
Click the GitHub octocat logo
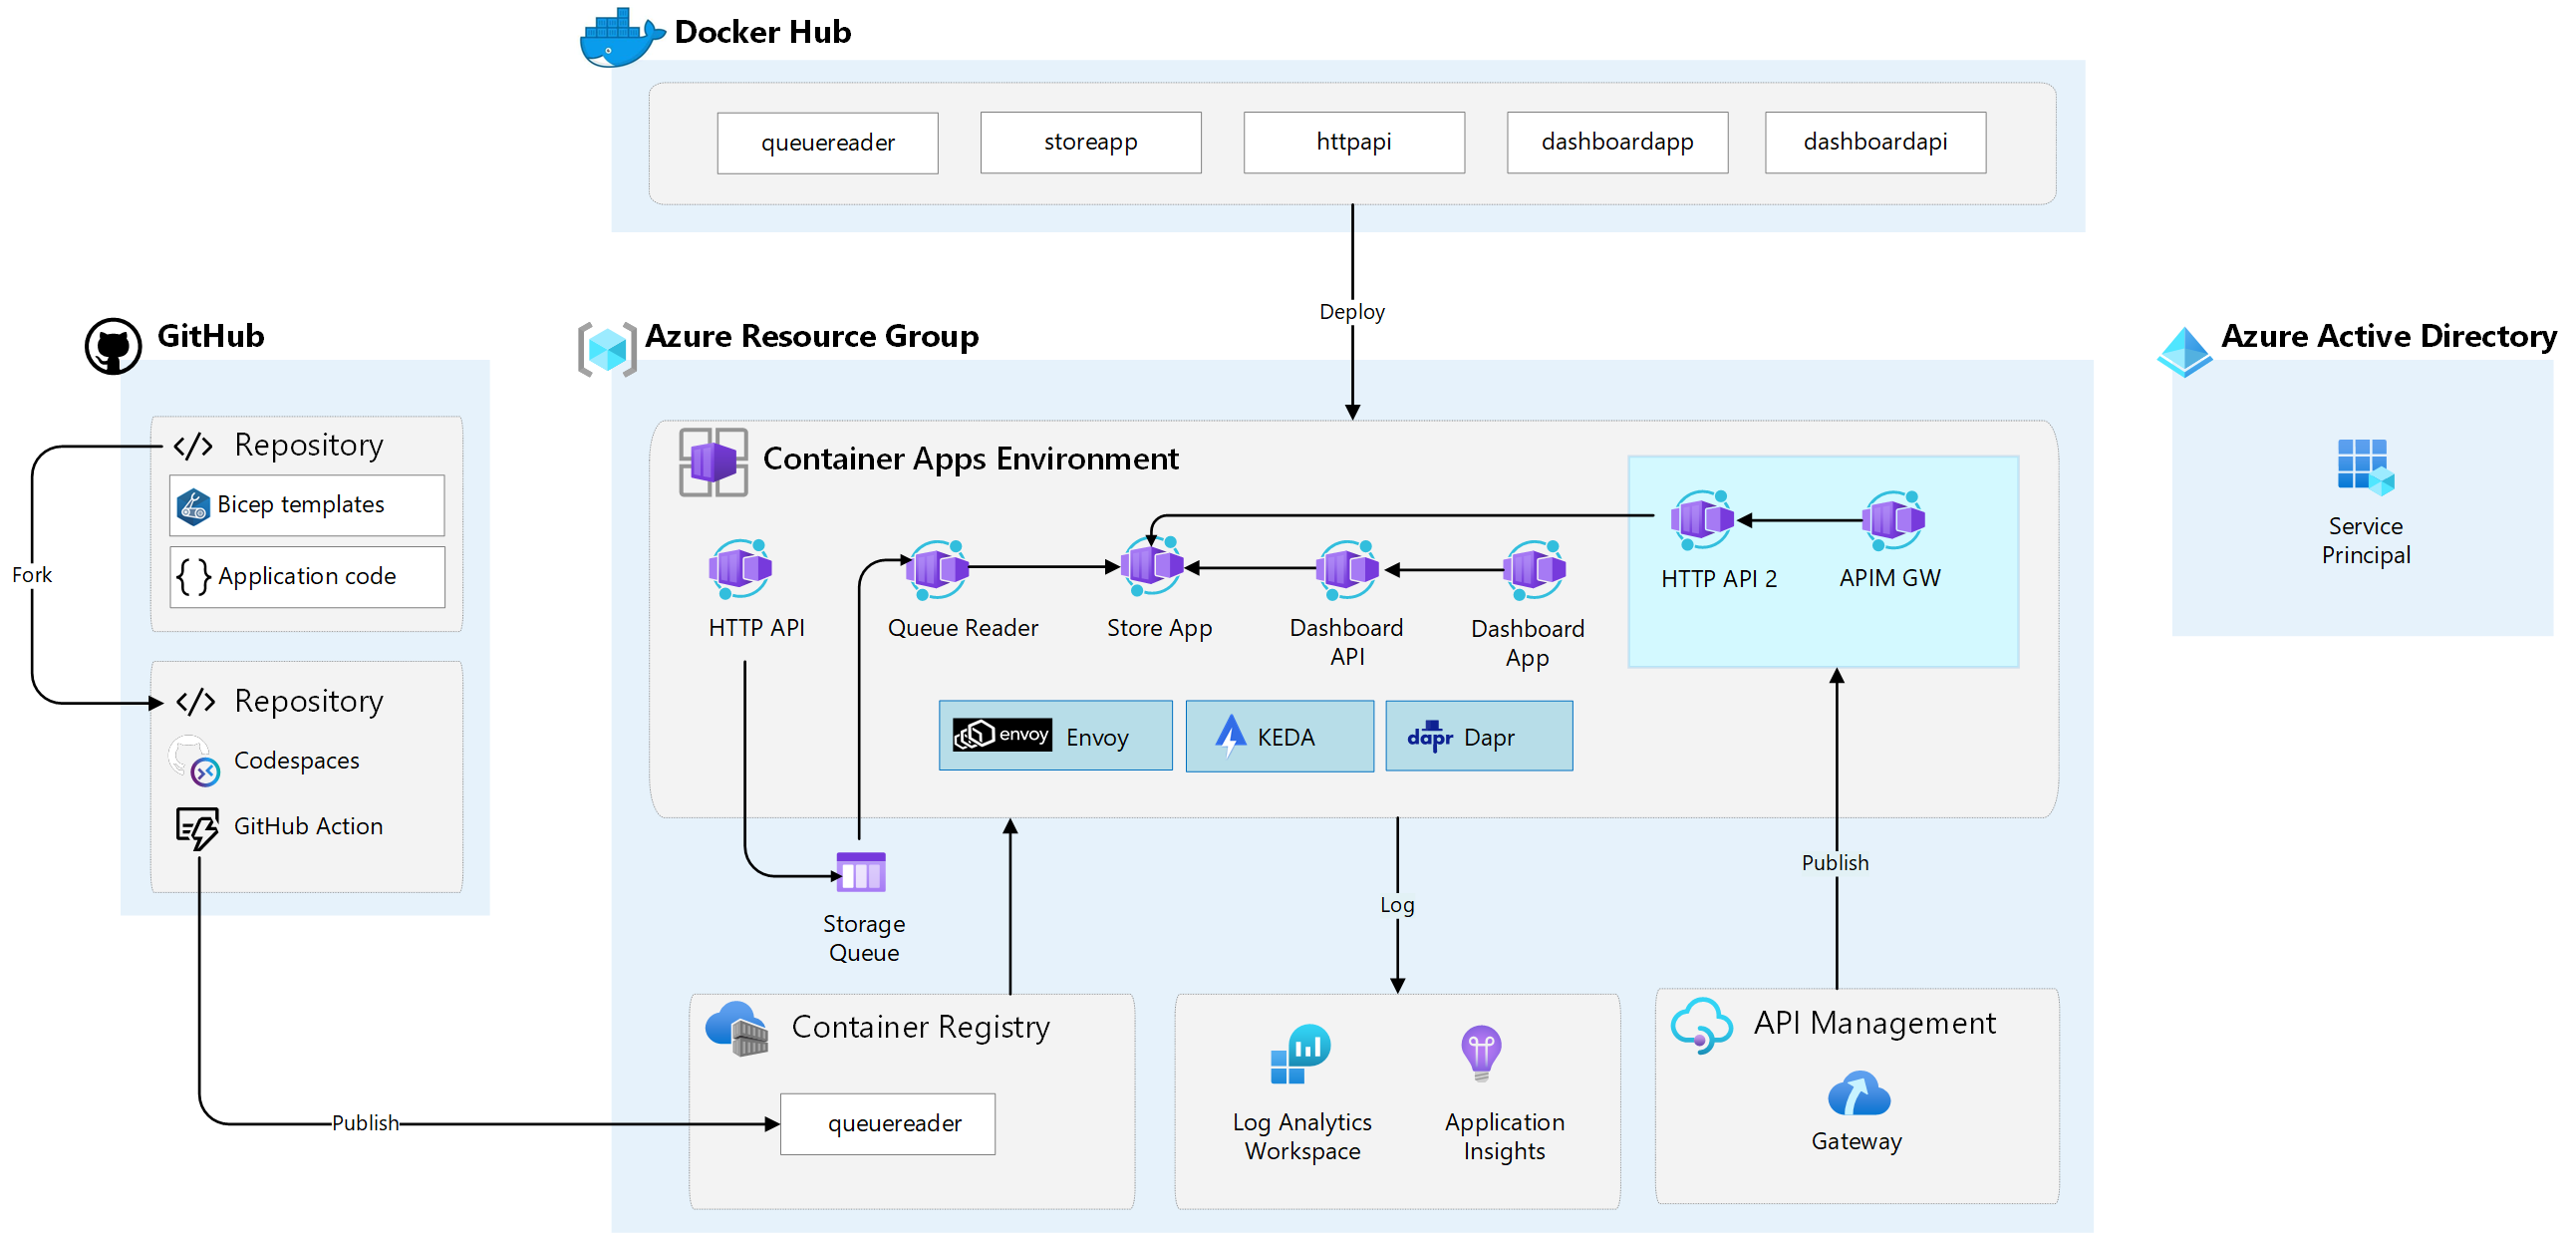coord(113,346)
